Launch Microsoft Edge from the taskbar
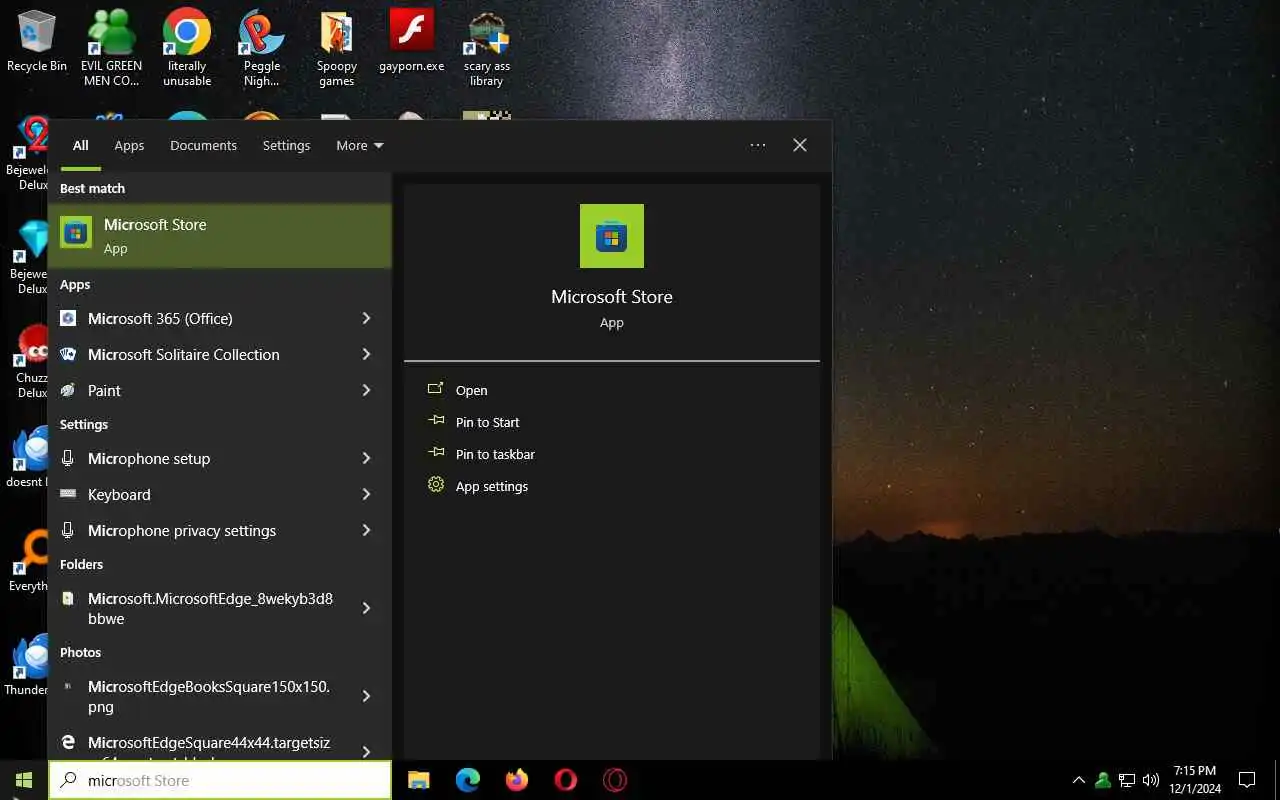The width and height of the screenshot is (1280, 800). click(467, 780)
